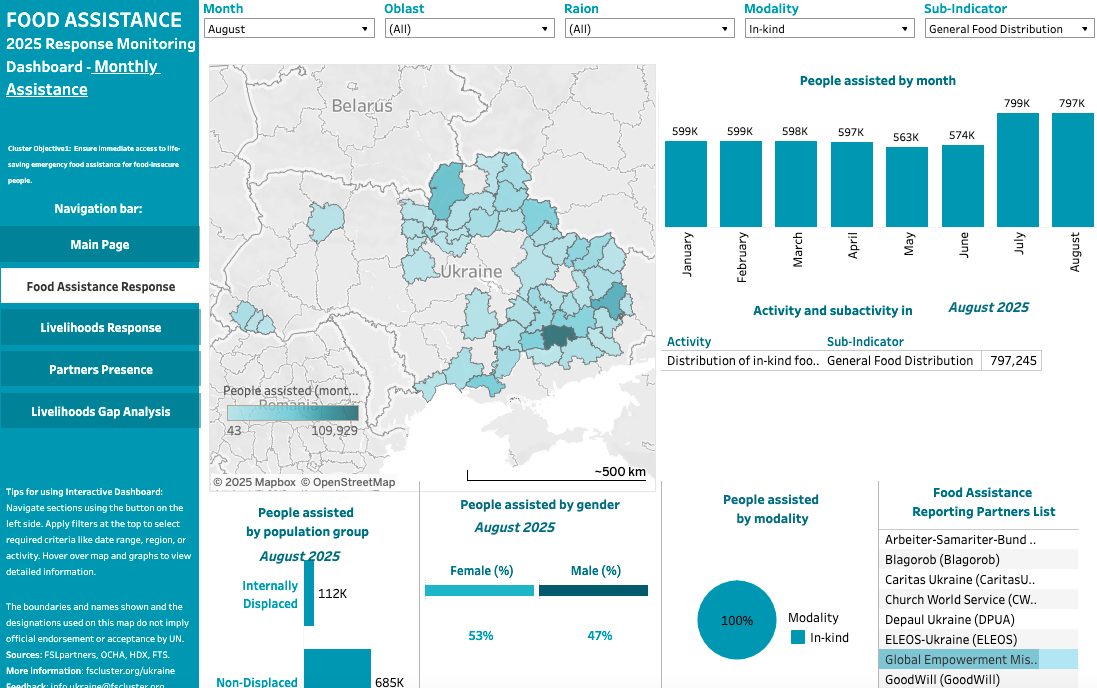Expand the Modality dropdown set to In-kind
Screen dimensions: 1097x688
pyautogui.click(x=829, y=29)
